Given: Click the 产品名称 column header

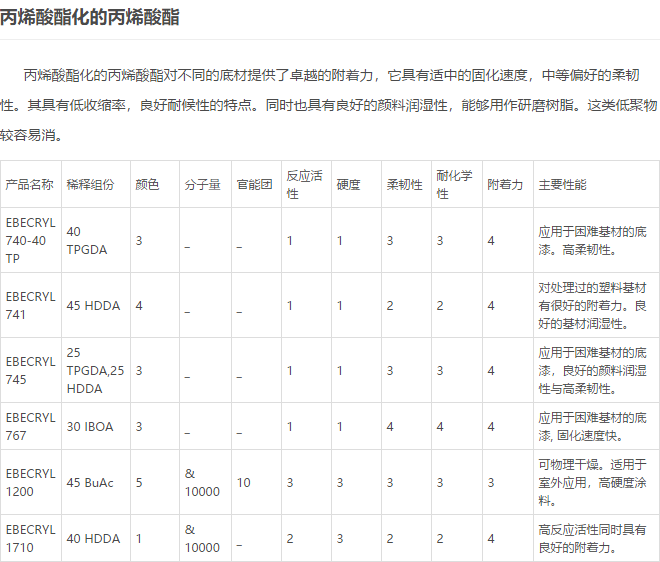Looking at the screenshot, I should pyautogui.click(x=30, y=185).
